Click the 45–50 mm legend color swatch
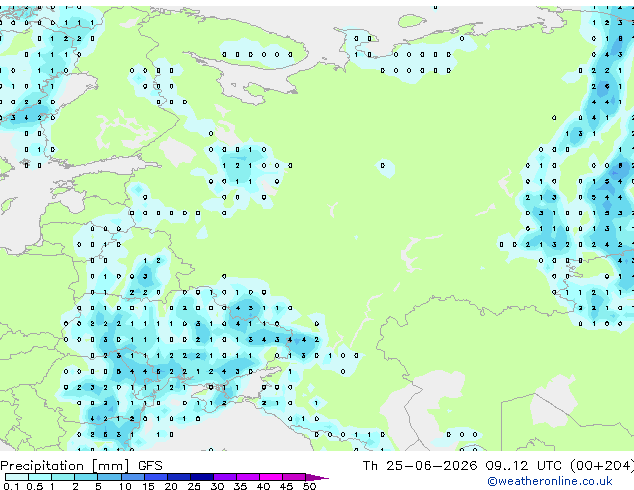This screenshot has width=634, height=490. click(294, 477)
